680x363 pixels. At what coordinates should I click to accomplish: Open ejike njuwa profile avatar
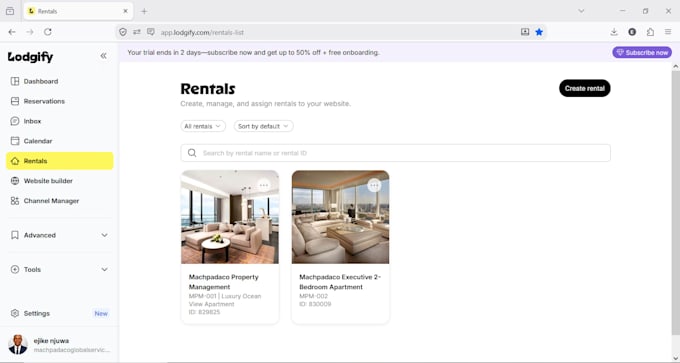(x=18, y=345)
